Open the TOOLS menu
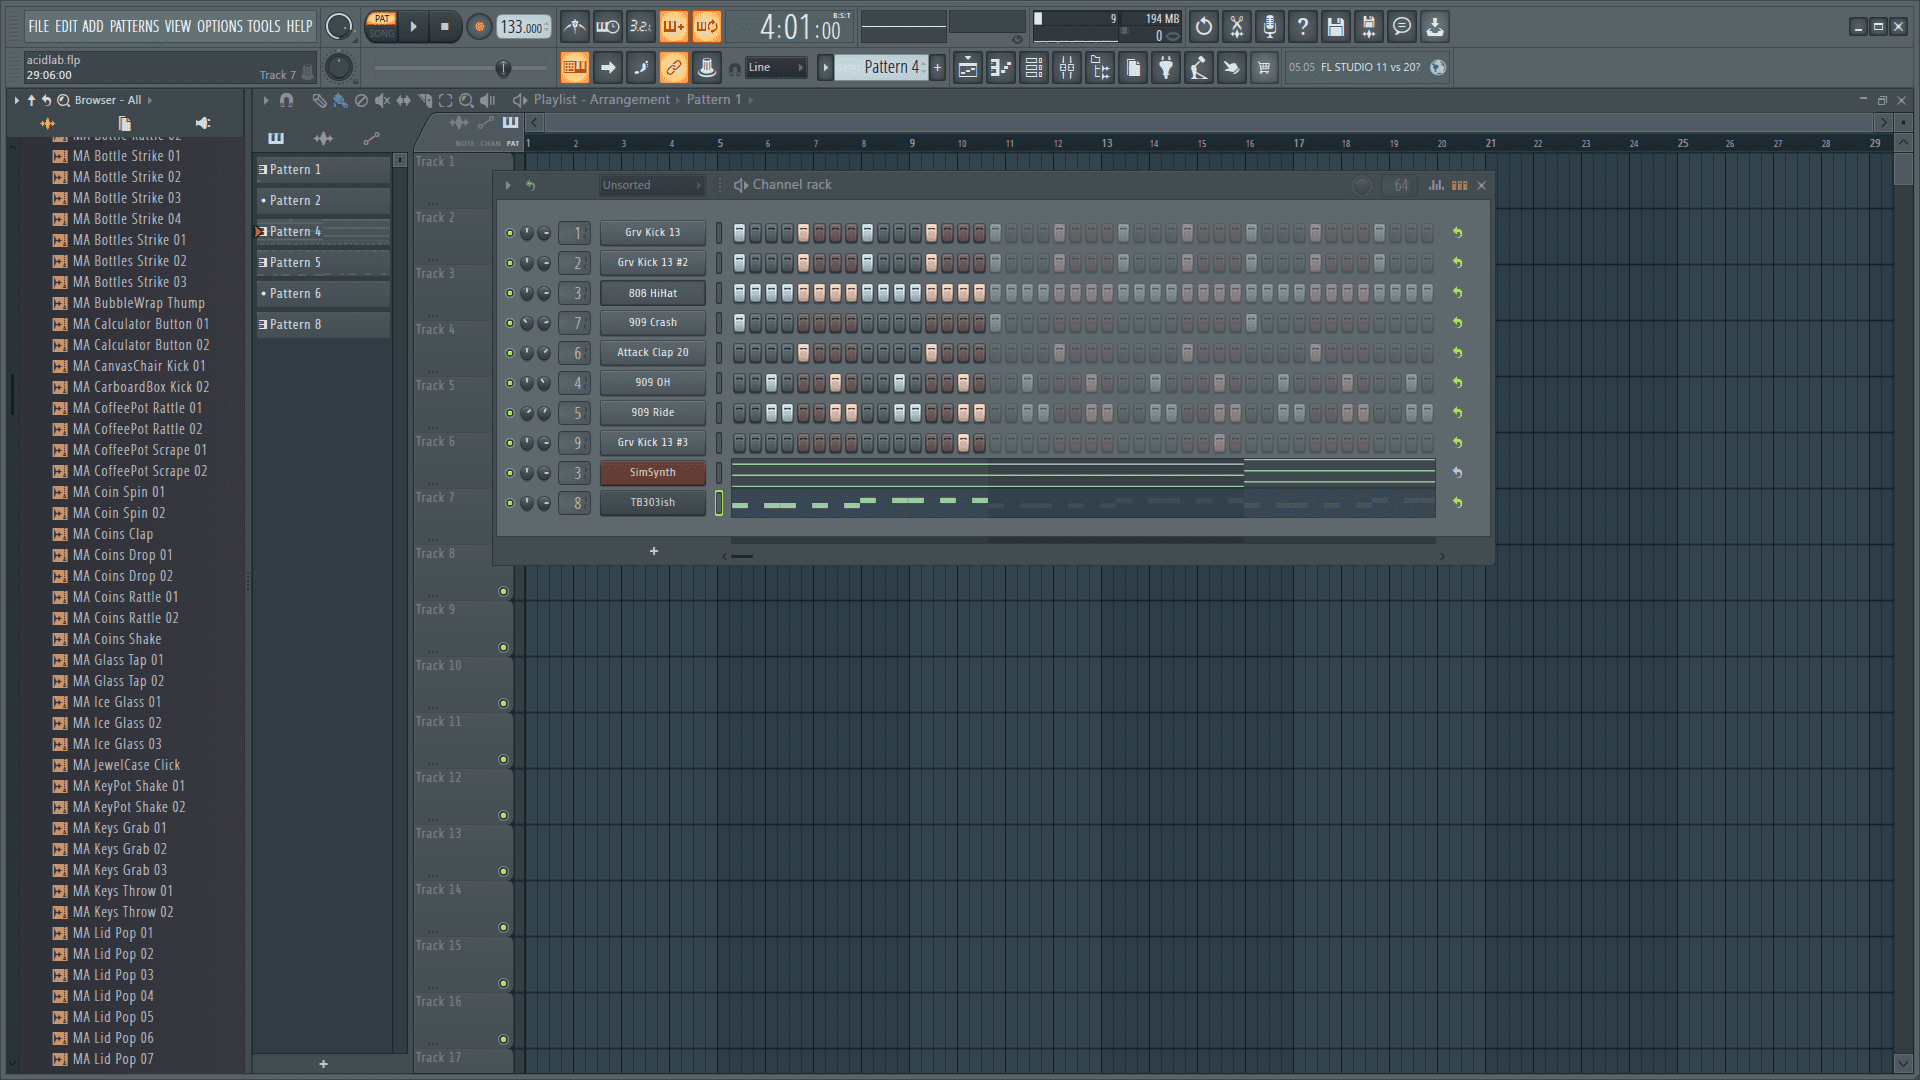The width and height of the screenshot is (1920, 1080). click(263, 26)
